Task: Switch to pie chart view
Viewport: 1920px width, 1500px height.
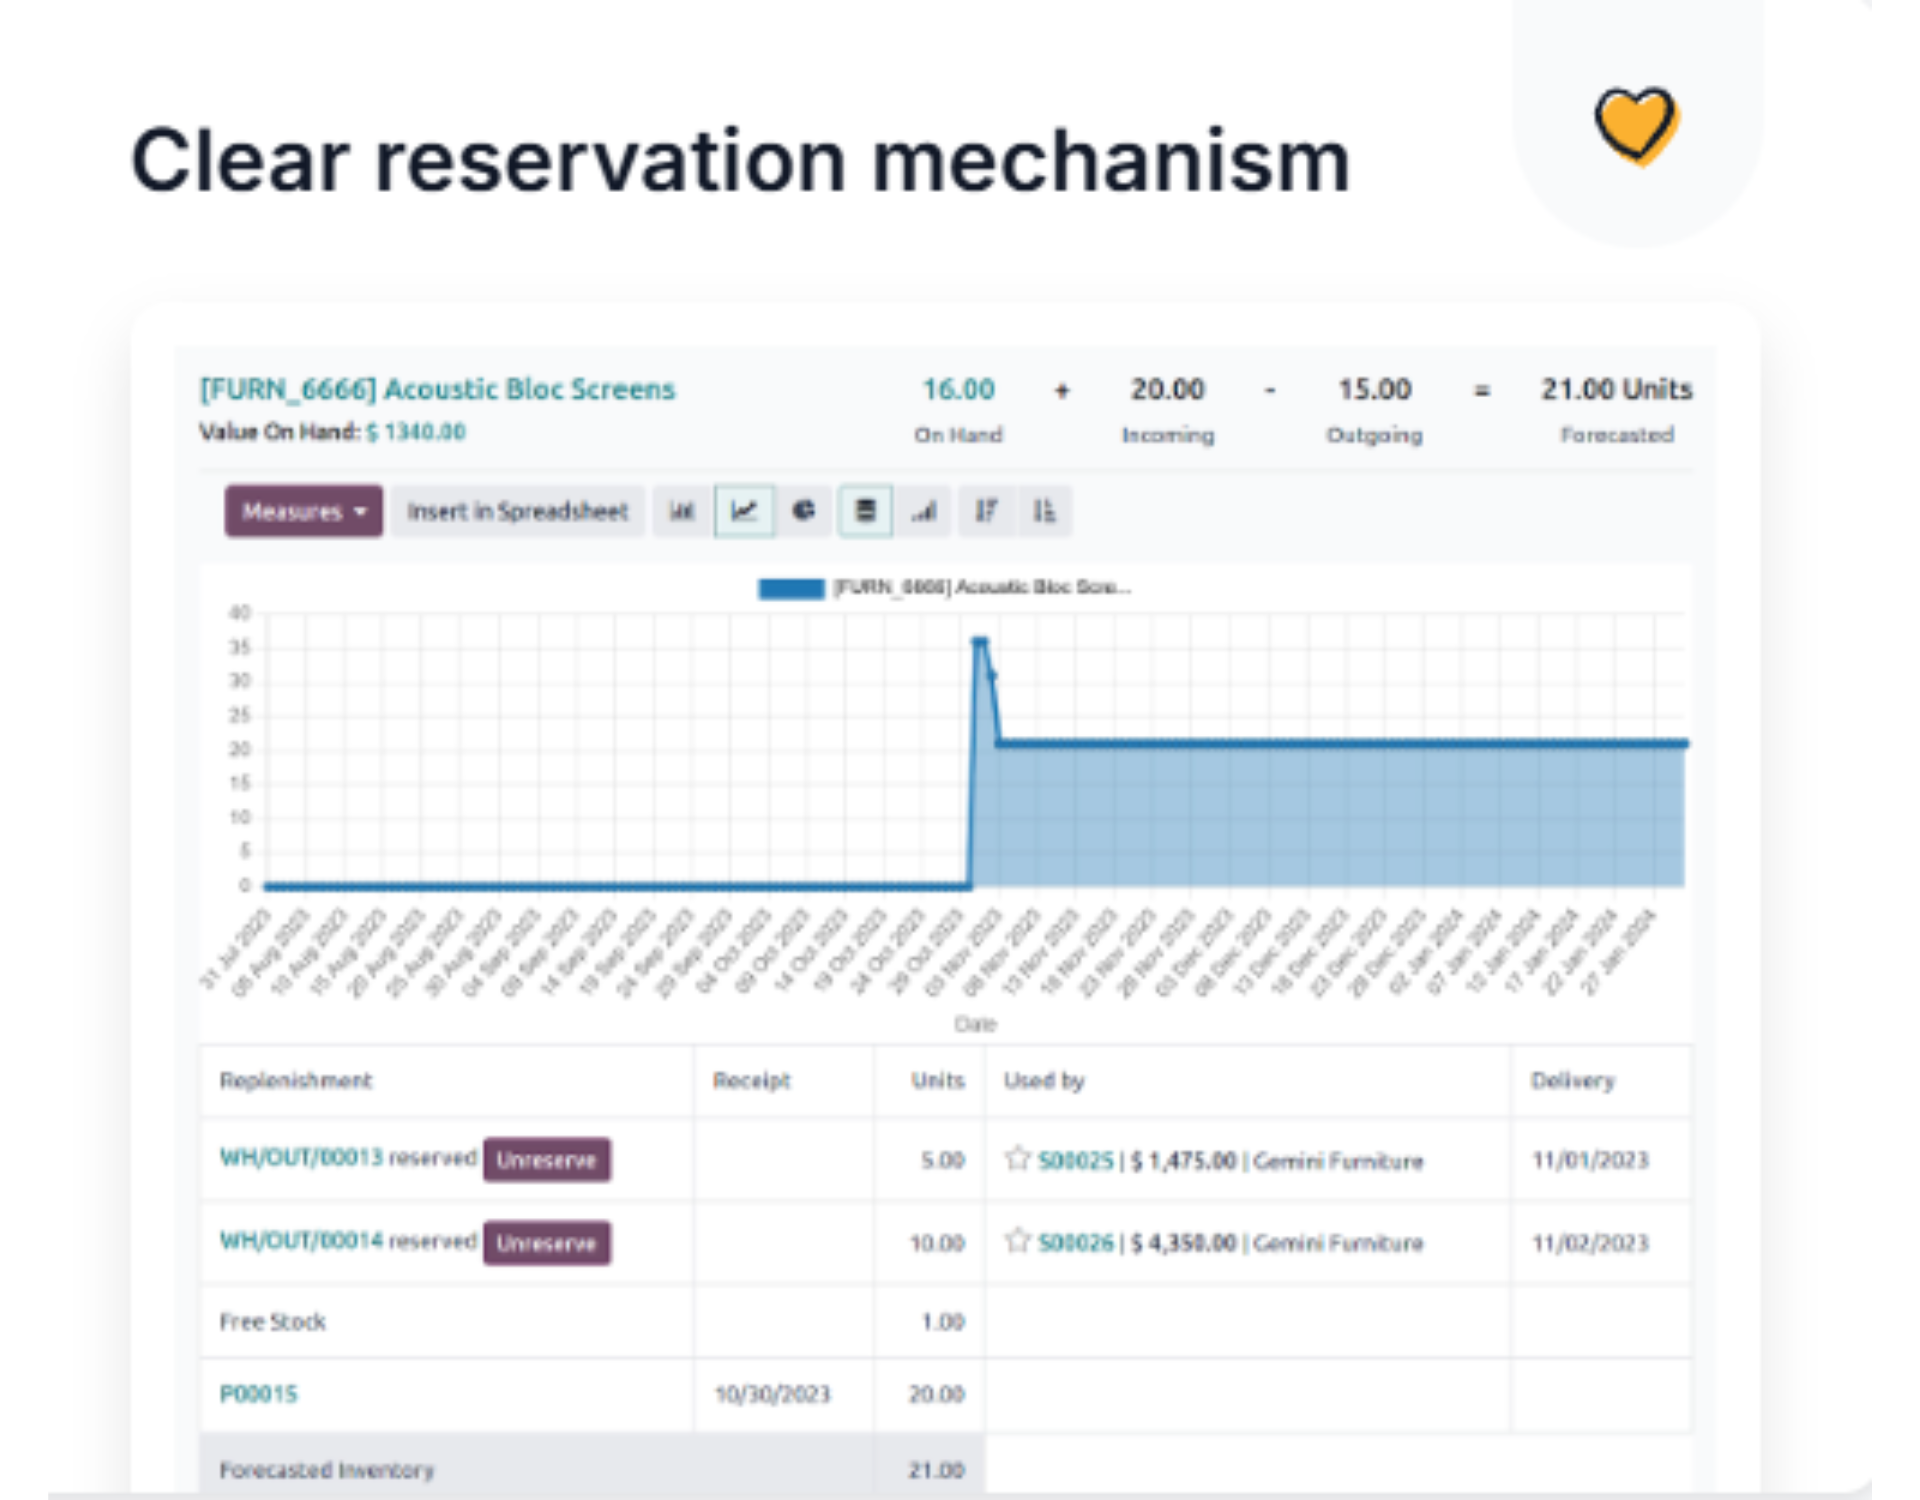Action: click(804, 511)
